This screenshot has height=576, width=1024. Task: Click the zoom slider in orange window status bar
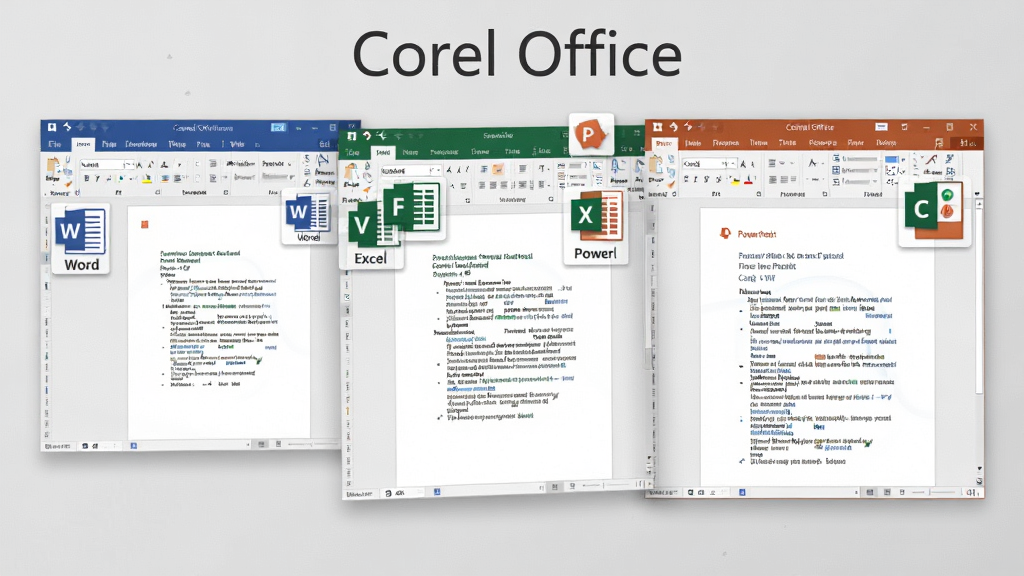pyautogui.click(x=936, y=492)
